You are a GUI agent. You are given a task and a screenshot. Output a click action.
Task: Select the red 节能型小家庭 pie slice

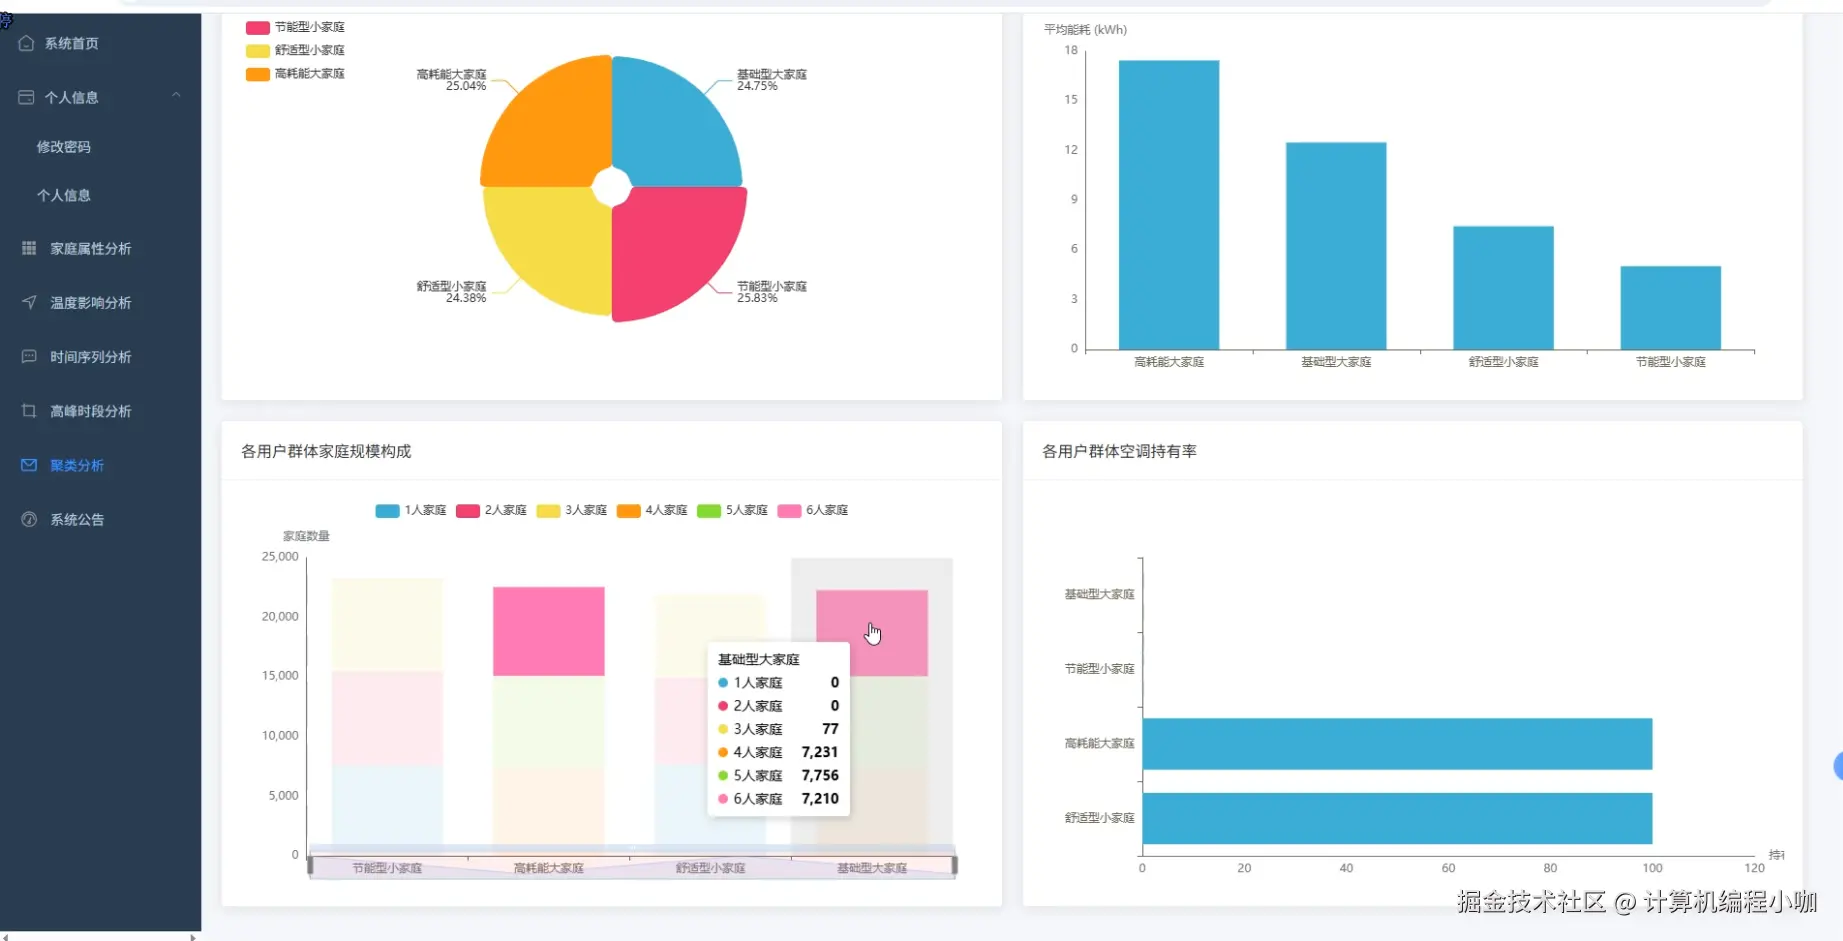click(x=672, y=250)
